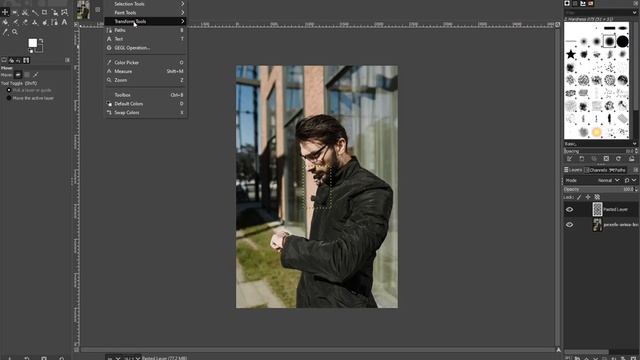
Task: Click the refresh brushes button
Action: tap(618, 159)
